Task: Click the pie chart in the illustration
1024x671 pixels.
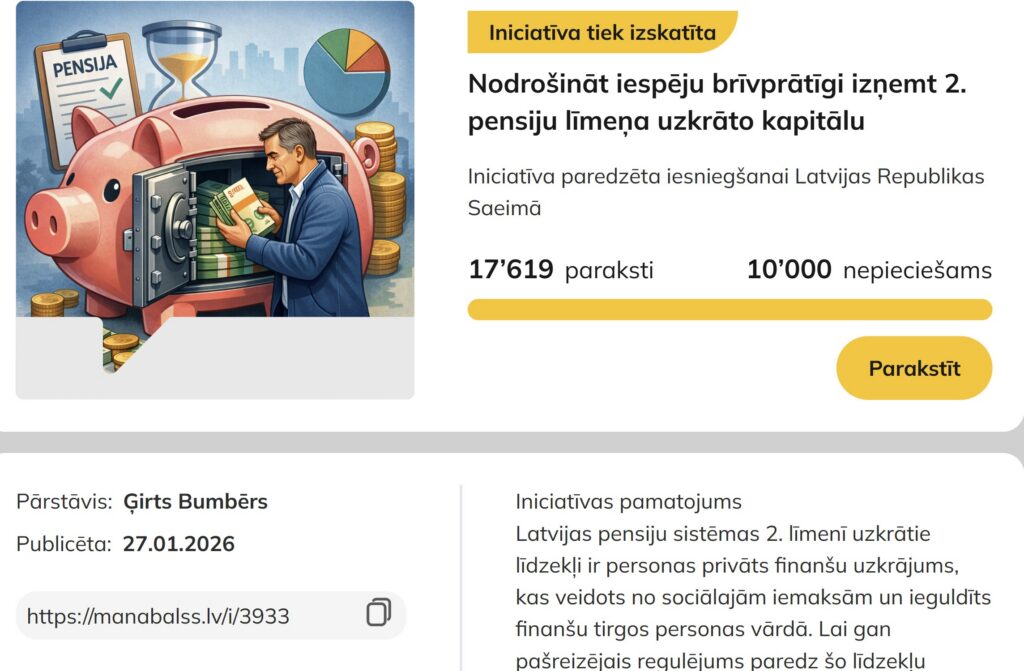Action: coord(346,70)
